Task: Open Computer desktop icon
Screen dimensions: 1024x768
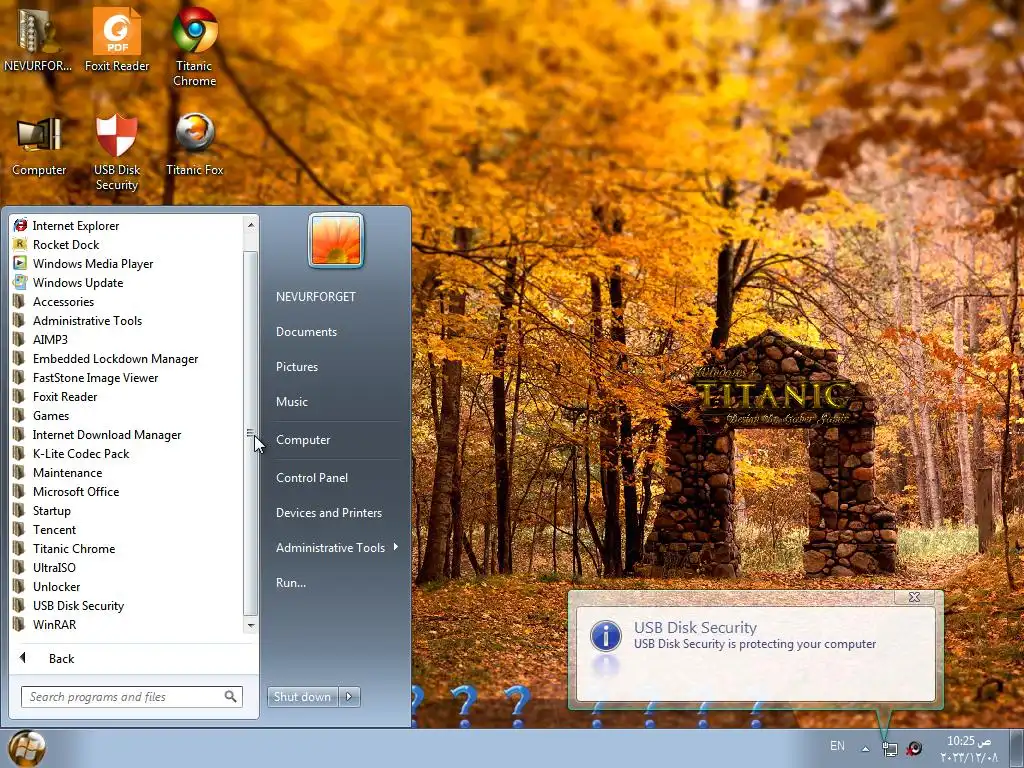Action: coord(39,146)
